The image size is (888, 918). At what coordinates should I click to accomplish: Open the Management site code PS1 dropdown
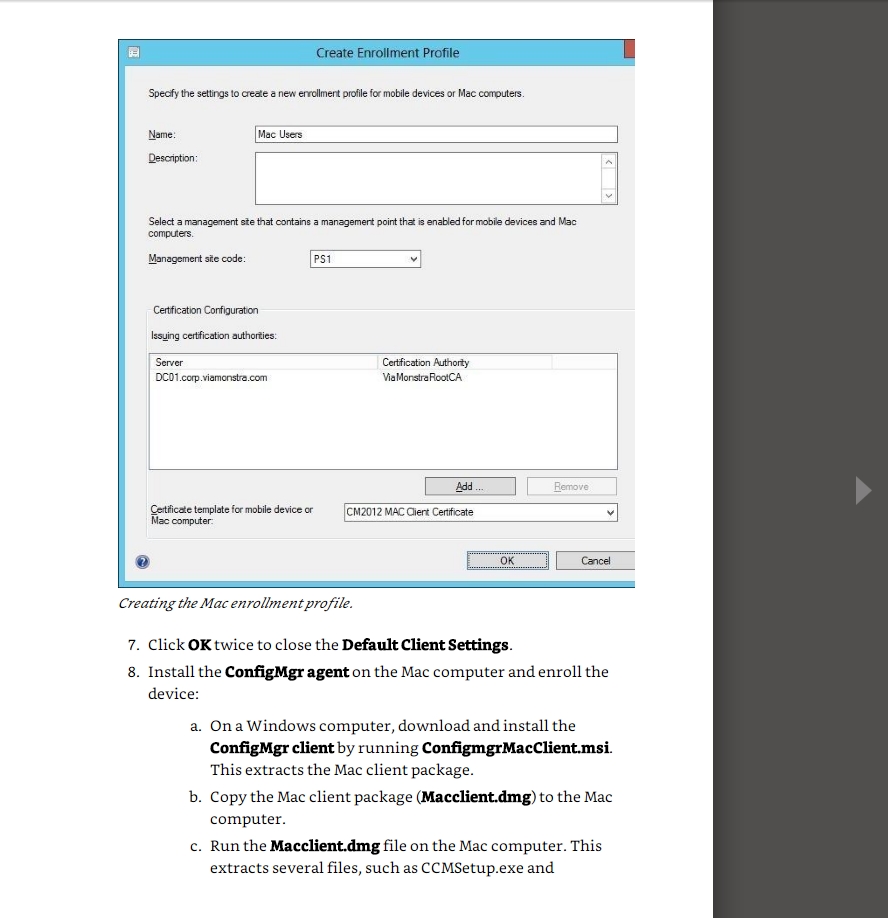click(x=365, y=259)
